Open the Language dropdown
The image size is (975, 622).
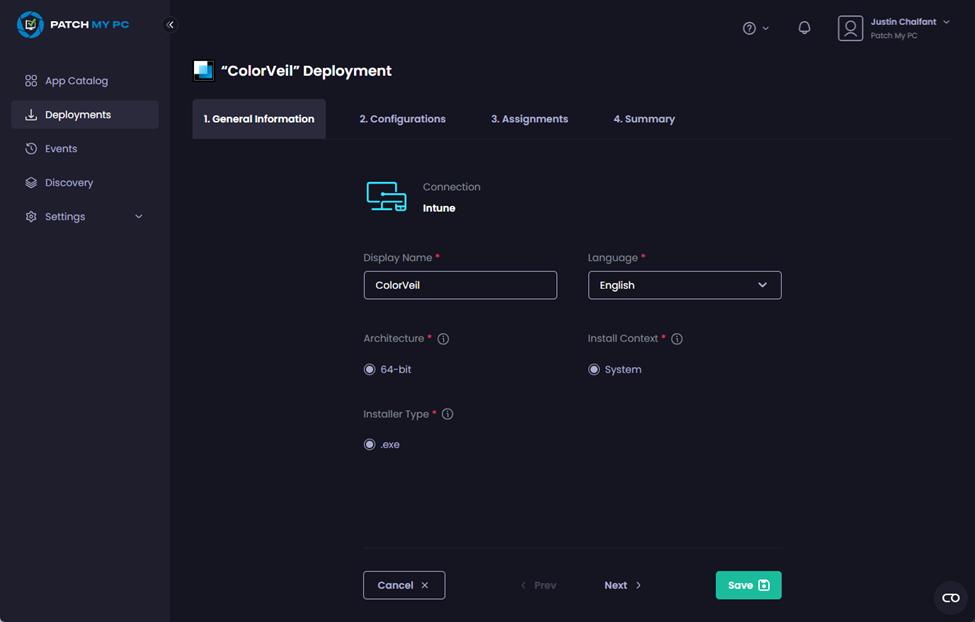684,285
